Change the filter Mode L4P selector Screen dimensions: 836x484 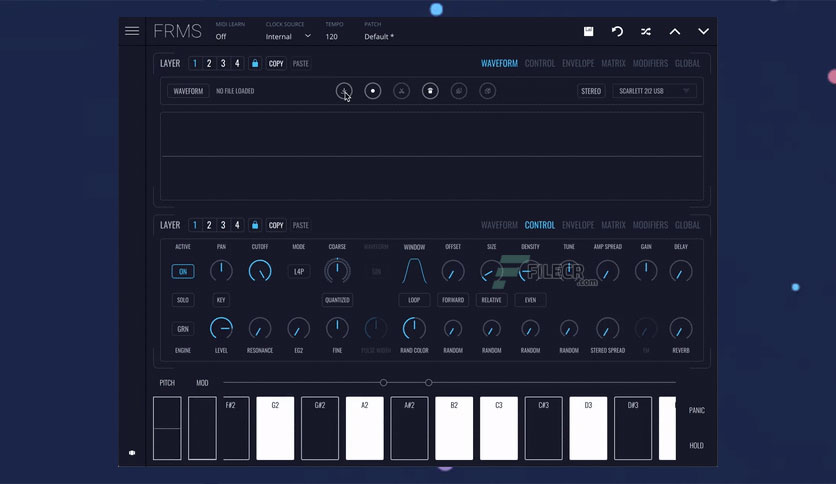299,271
